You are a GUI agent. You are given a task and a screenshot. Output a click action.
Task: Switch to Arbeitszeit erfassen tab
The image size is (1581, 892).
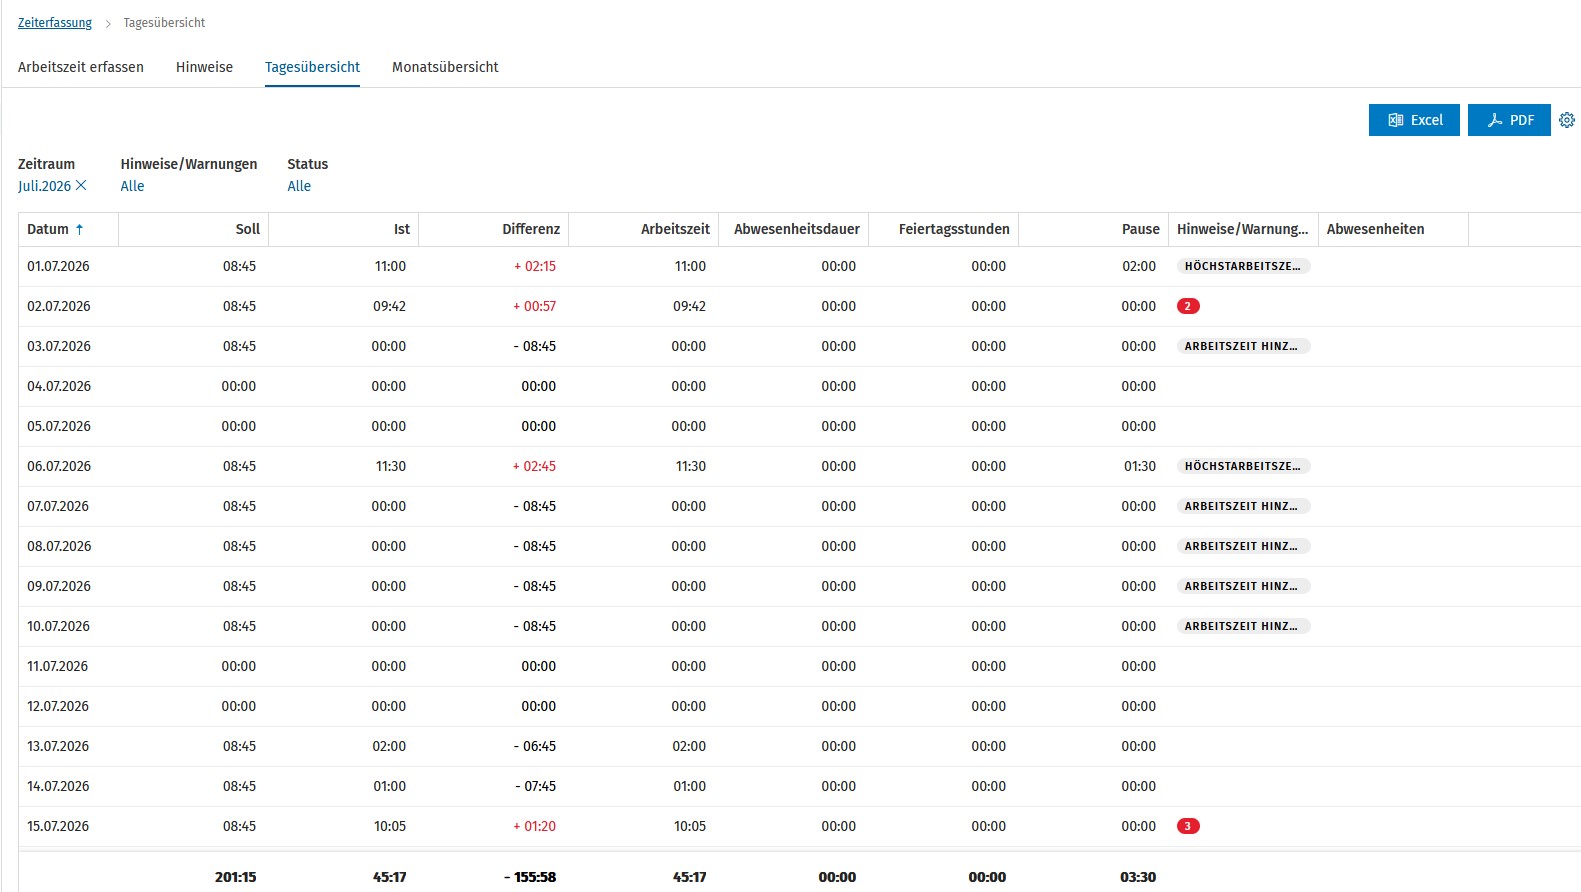(81, 67)
